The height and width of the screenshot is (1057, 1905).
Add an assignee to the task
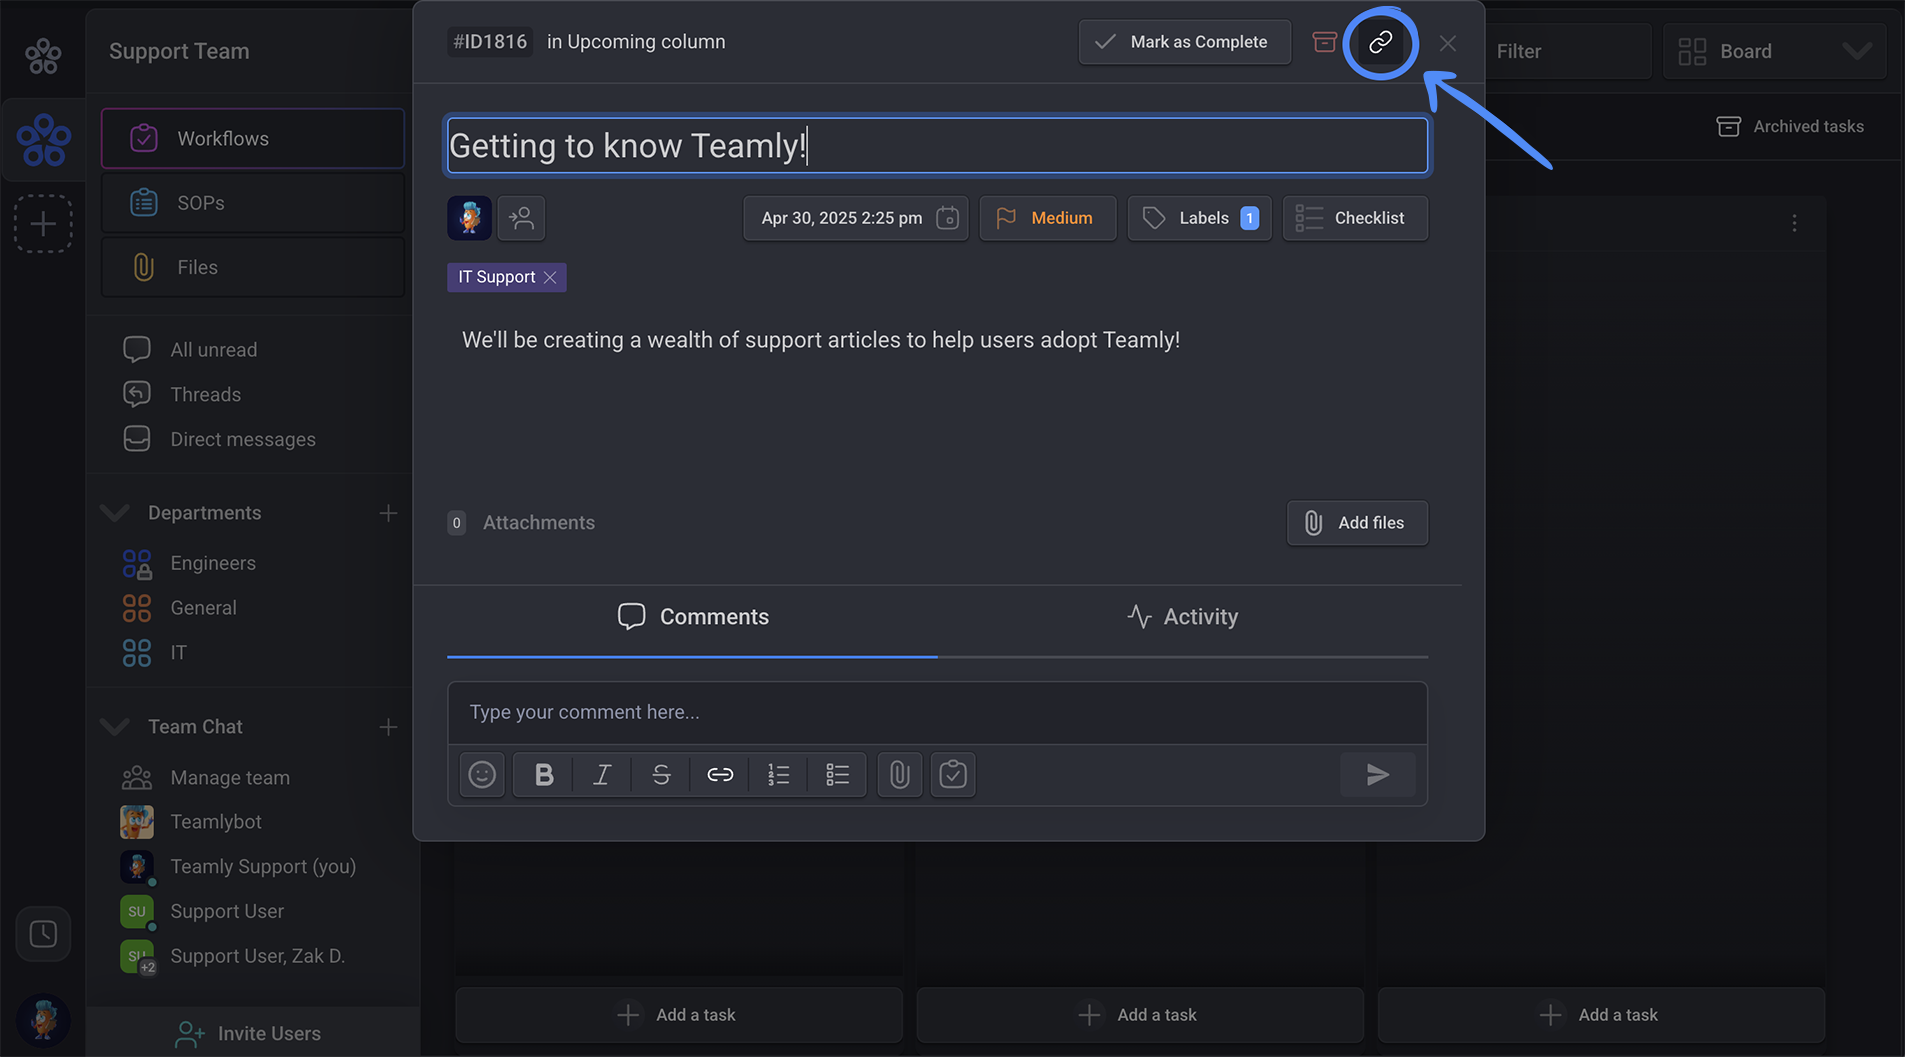click(521, 218)
